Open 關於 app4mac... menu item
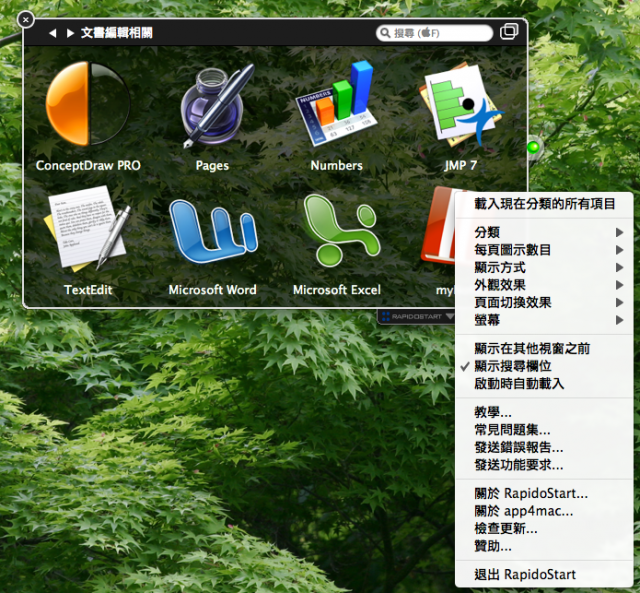The width and height of the screenshot is (640, 593). (544, 511)
